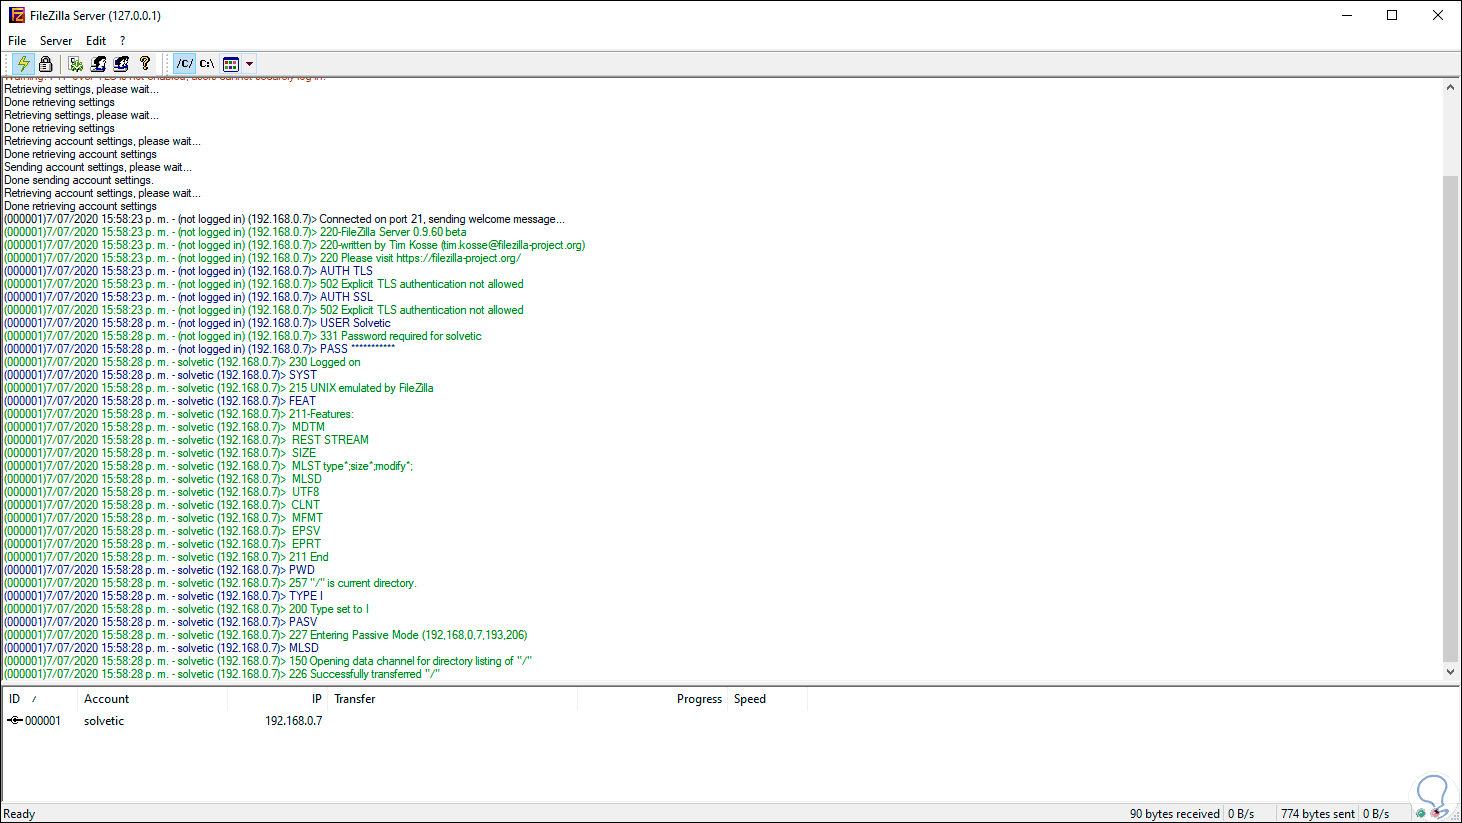
Task: Click the '227 Entering Passive Mode' log line
Action: tap(266, 635)
